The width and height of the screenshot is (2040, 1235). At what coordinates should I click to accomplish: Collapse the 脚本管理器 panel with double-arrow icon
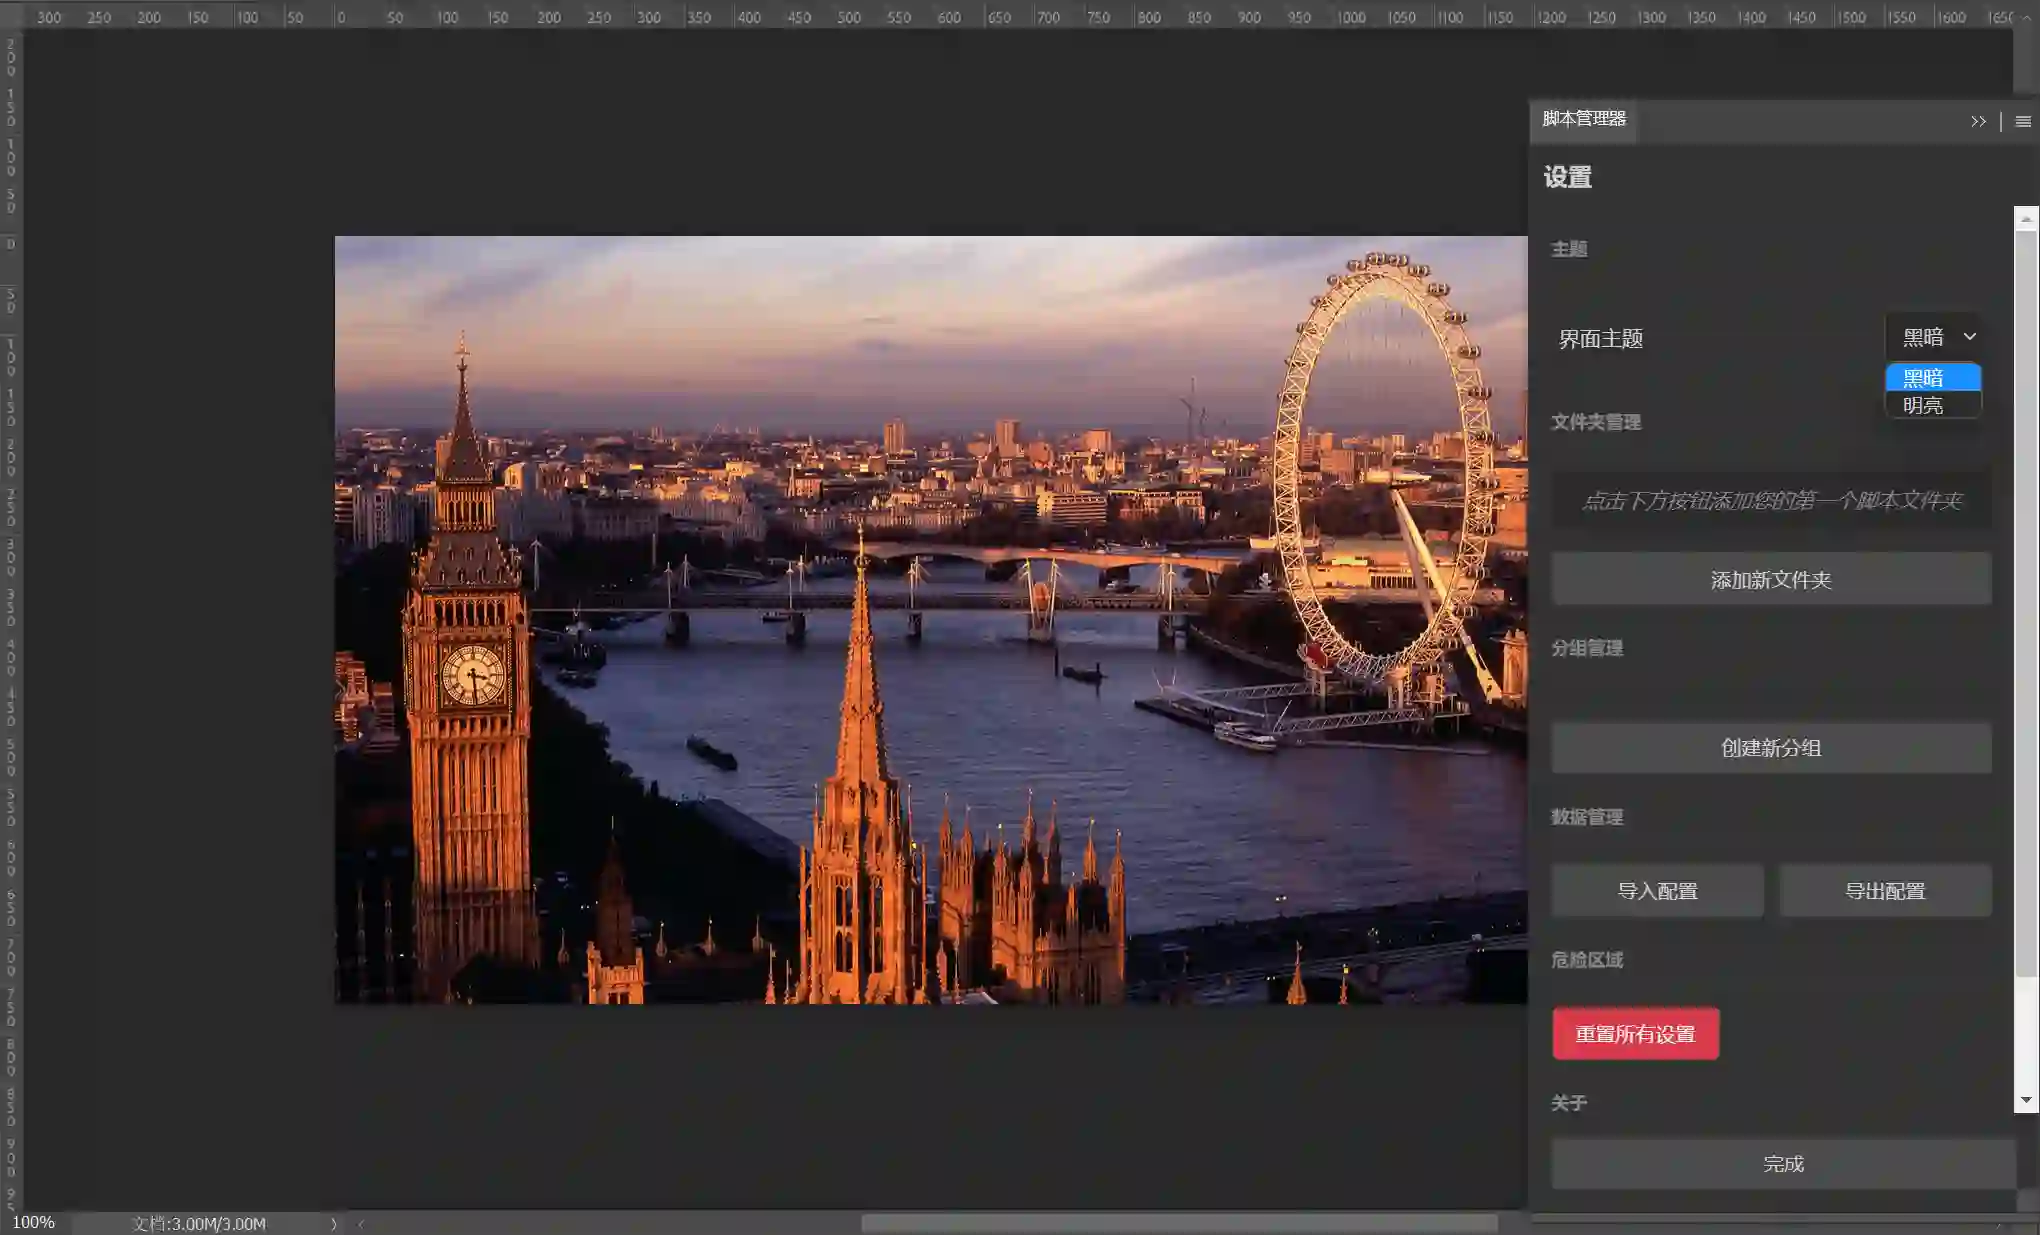click(x=1977, y=122)
